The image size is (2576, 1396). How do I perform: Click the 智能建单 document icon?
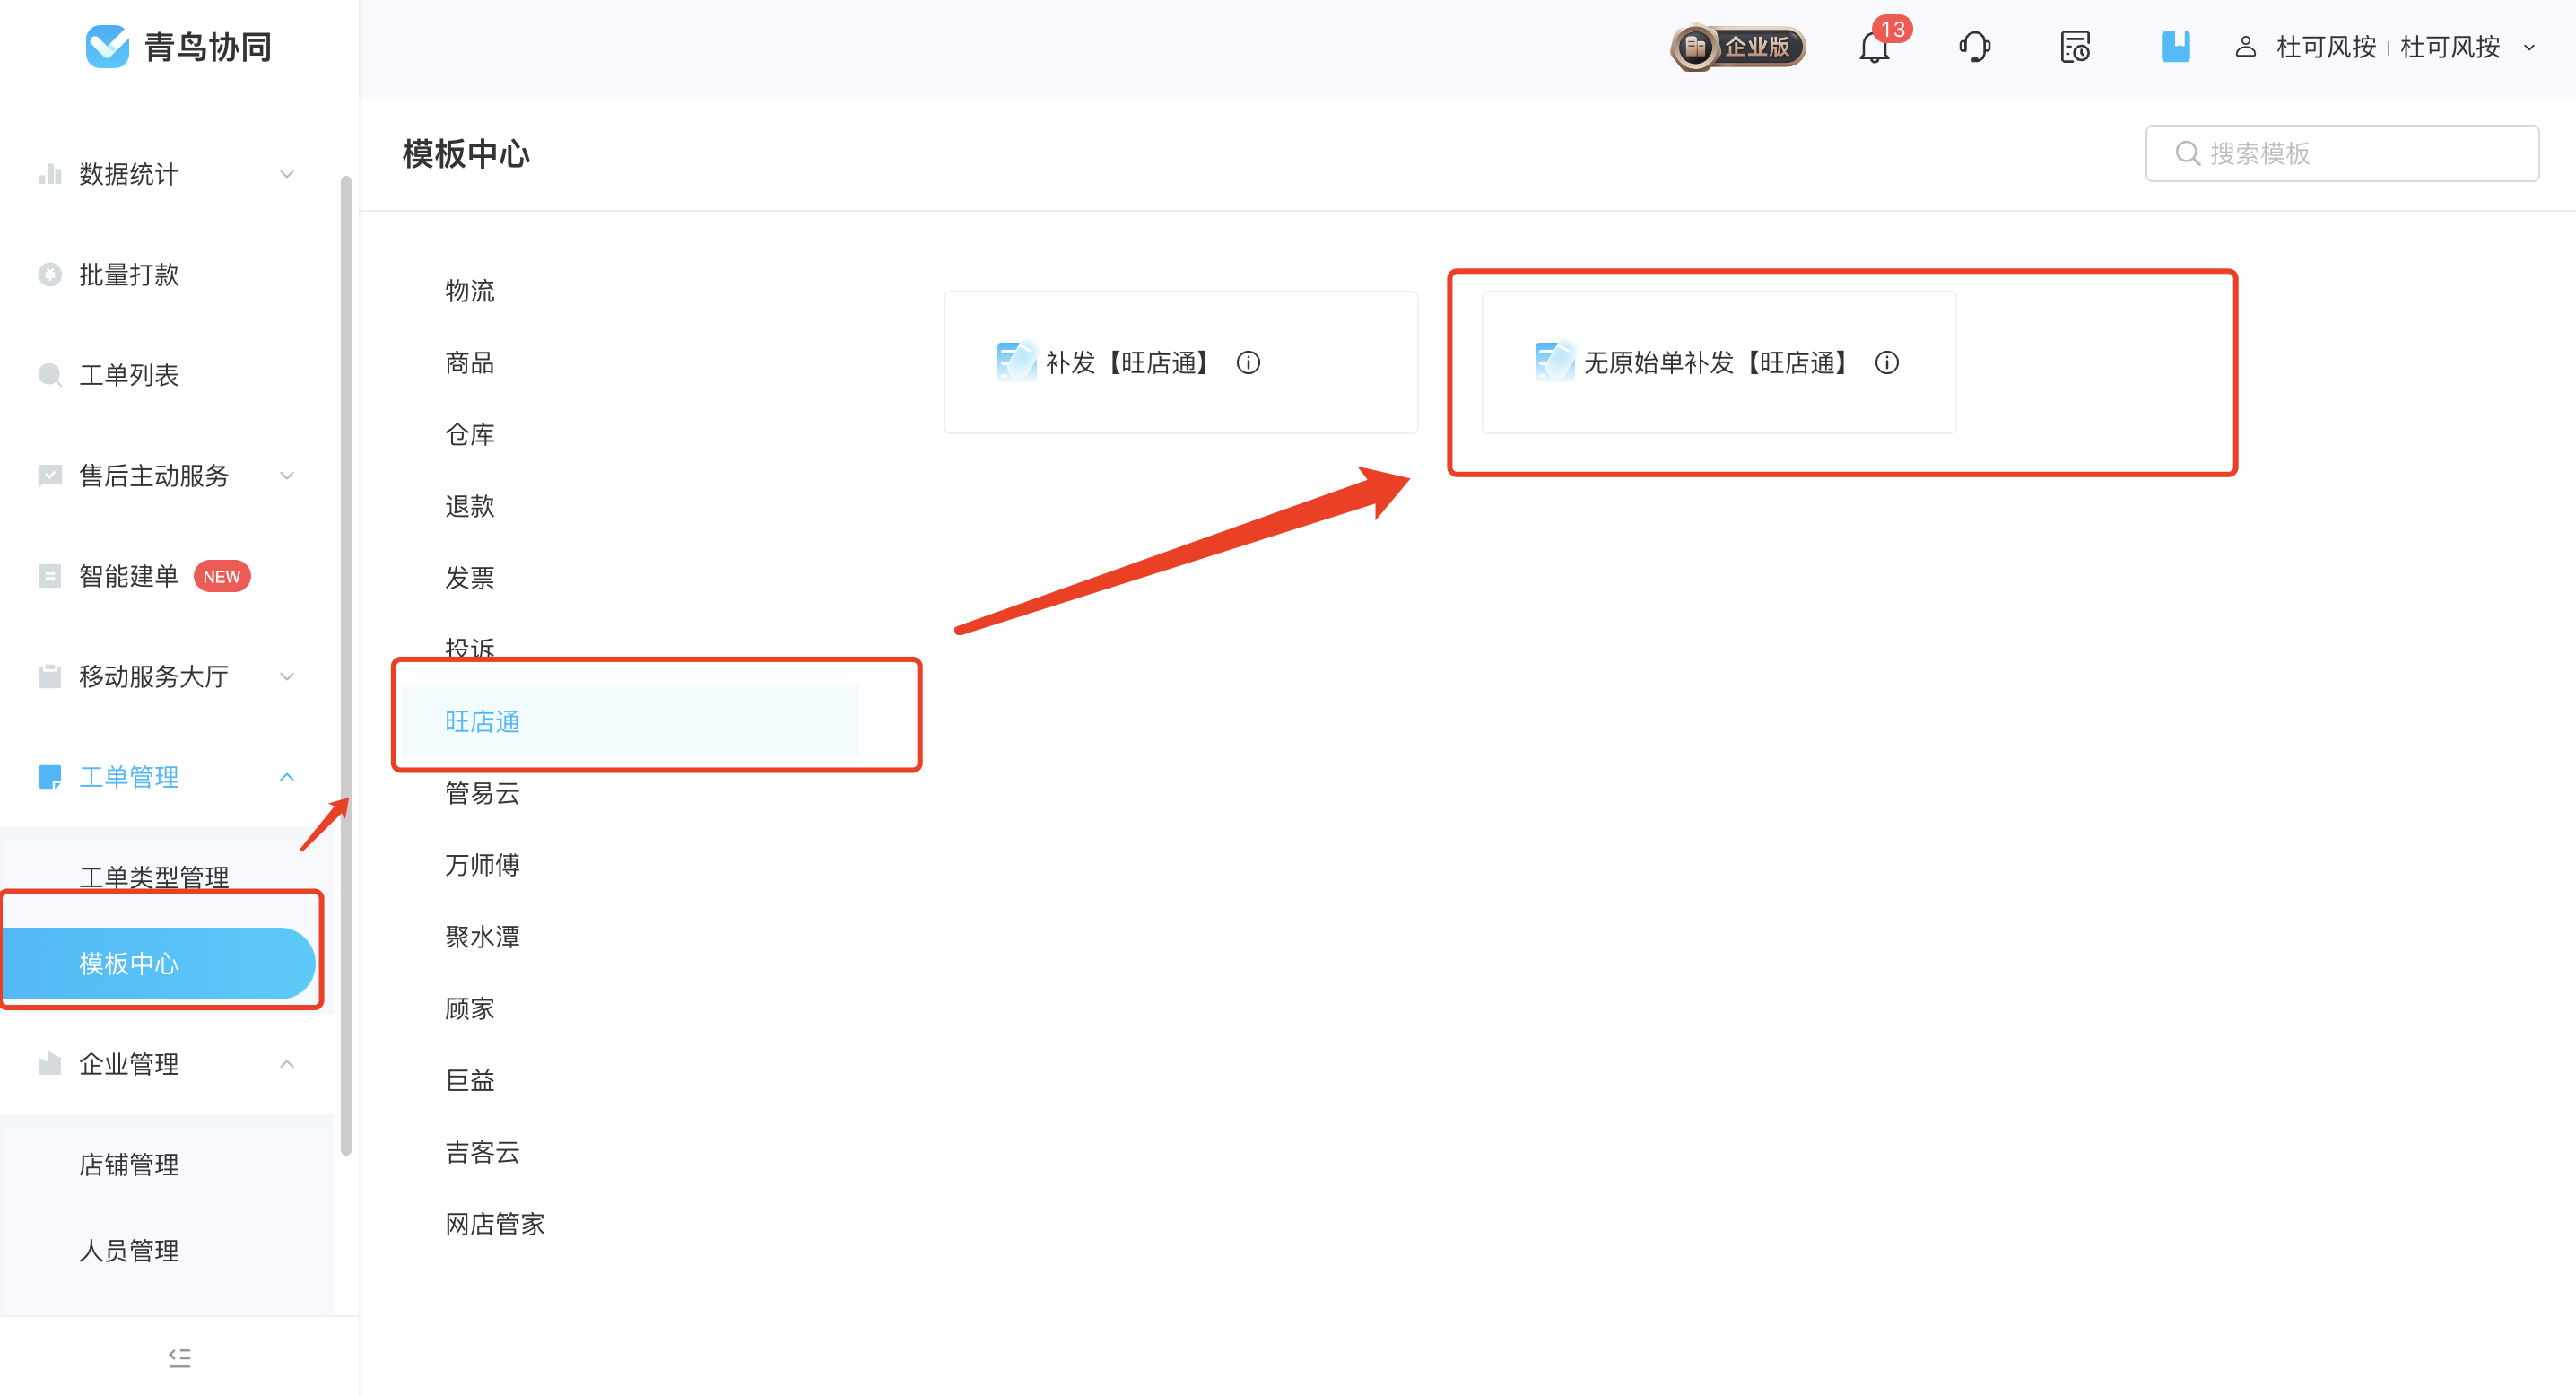(x=50, y=576)
